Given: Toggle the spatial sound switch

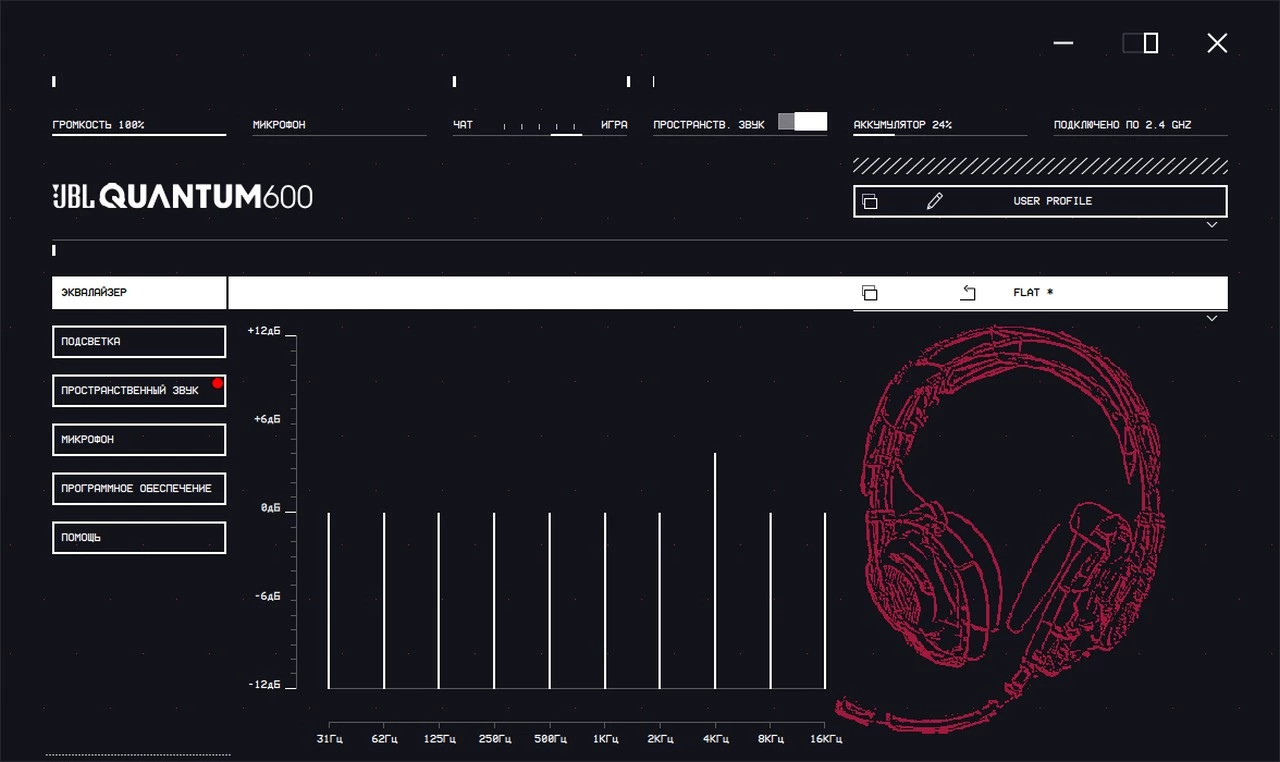Looking at the screenshot, I should 802,122.
